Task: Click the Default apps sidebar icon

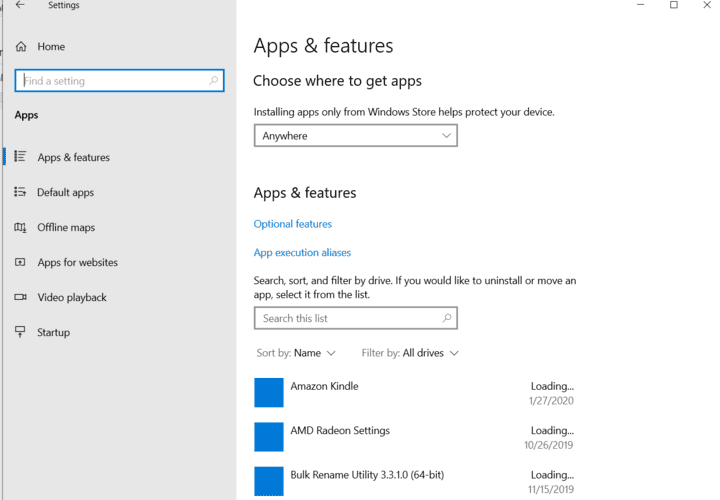Action: 20,192
